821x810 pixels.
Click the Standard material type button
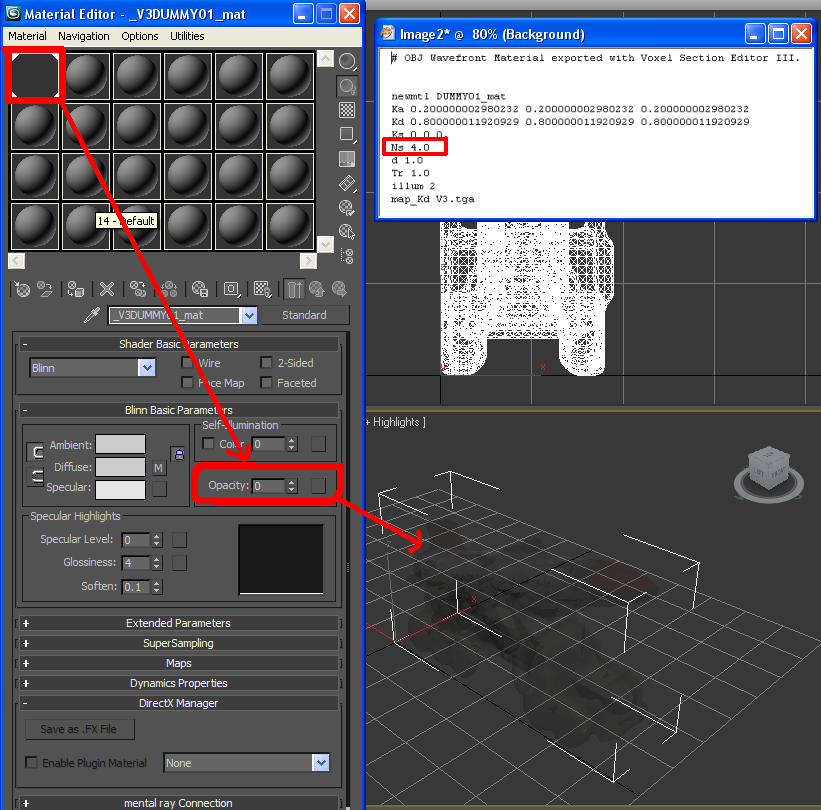tap(304, 315)
